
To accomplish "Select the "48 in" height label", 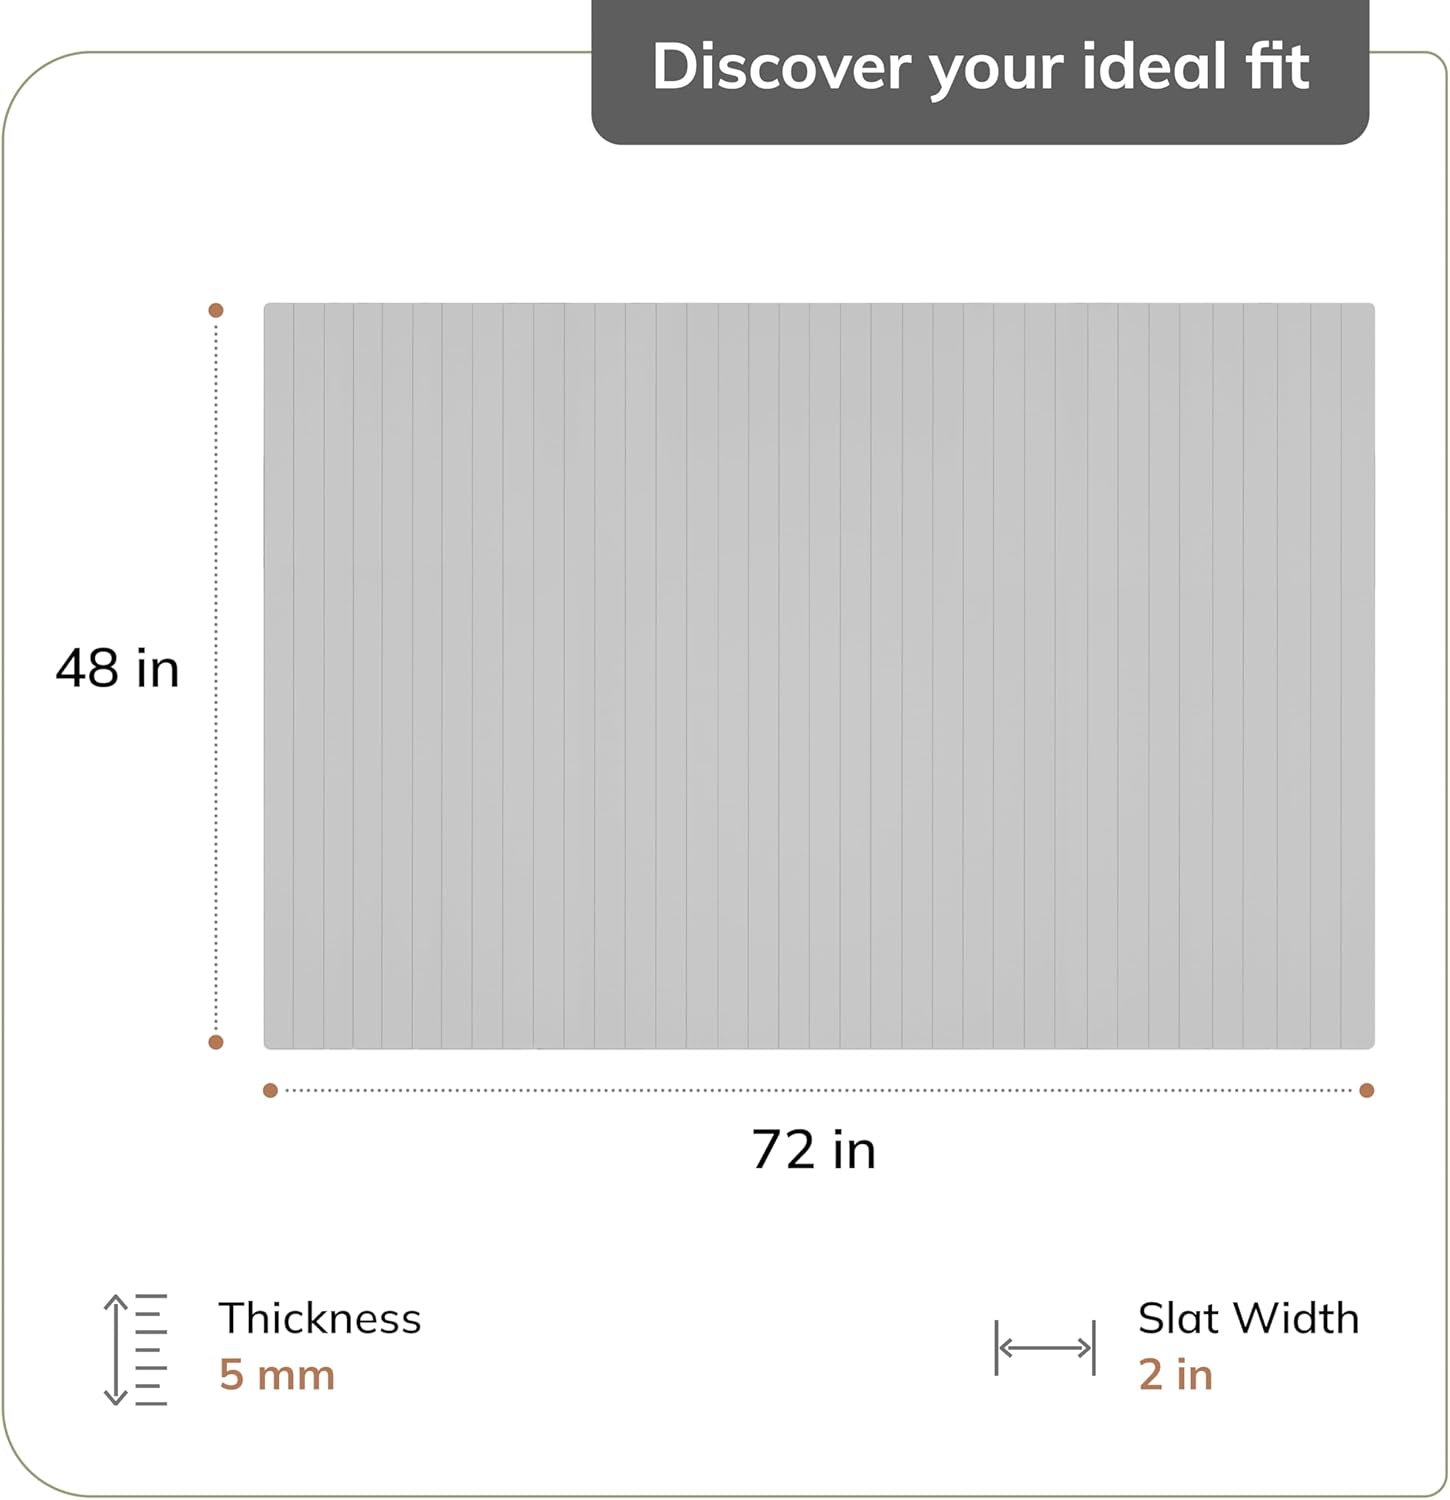I will pos(117,668).
